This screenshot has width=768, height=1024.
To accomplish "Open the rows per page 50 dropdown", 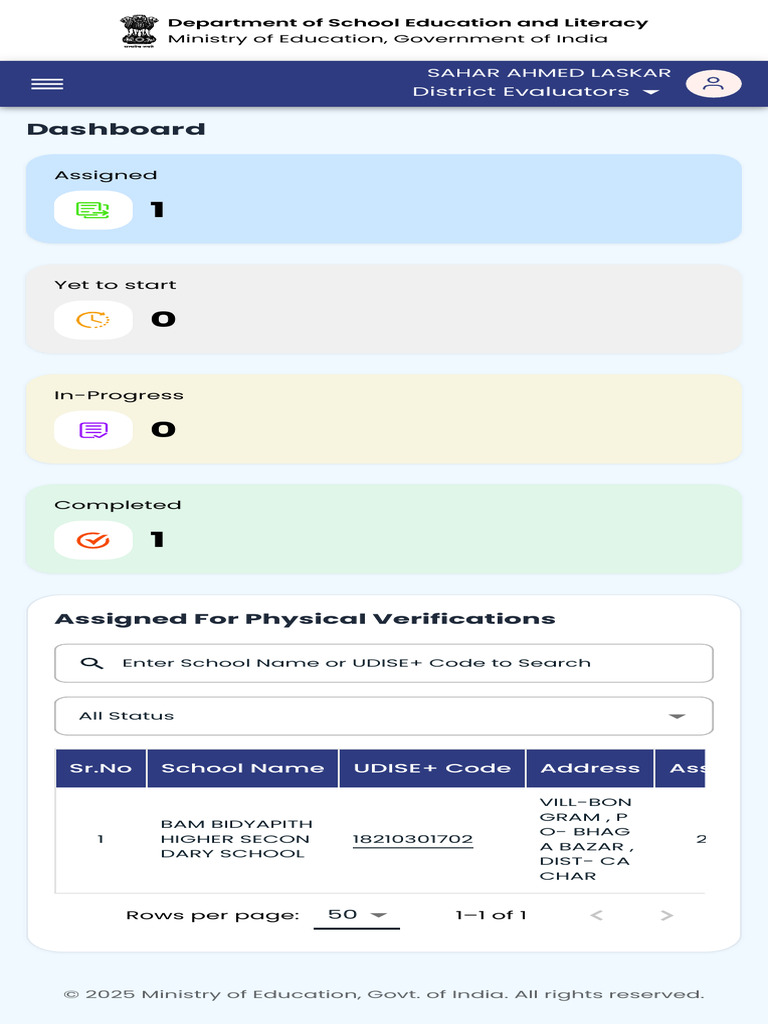I will [x=357, y=915].
